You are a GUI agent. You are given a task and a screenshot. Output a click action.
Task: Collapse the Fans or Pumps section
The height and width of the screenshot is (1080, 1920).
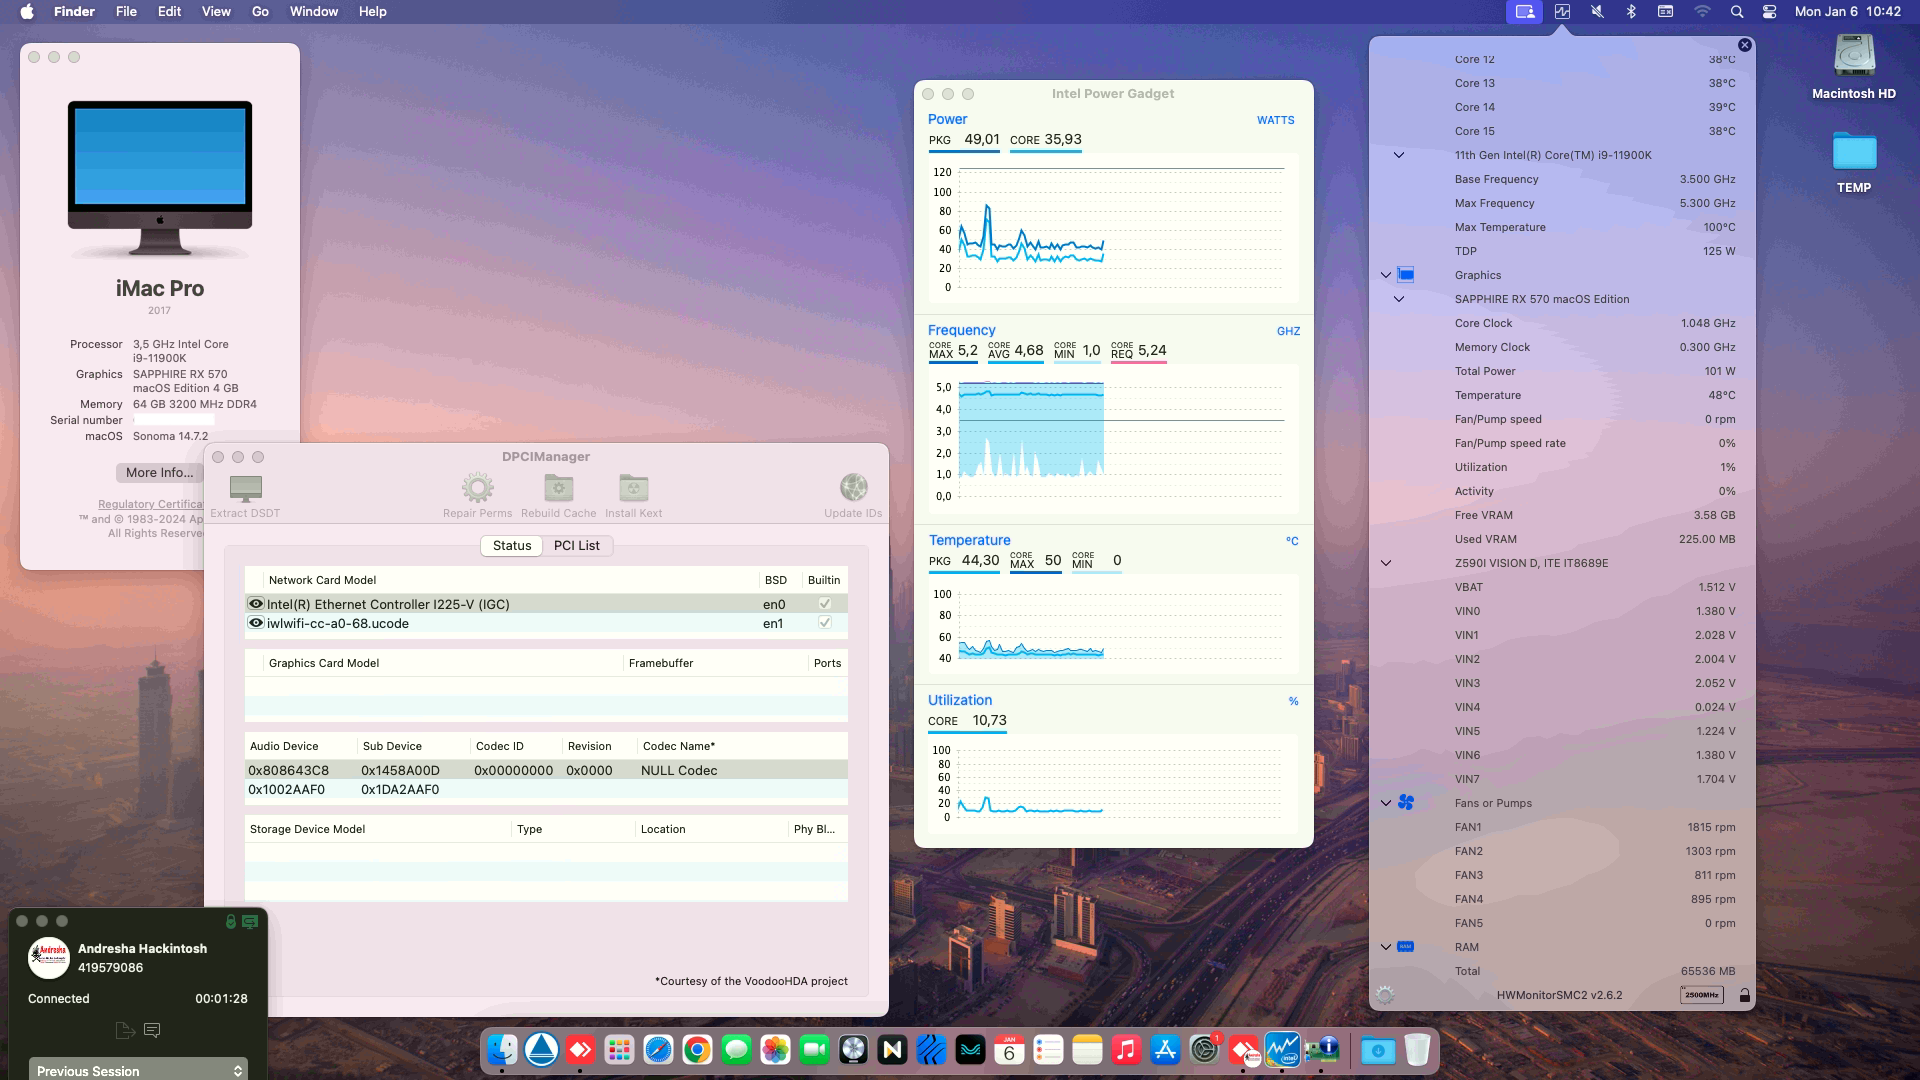click(1386, 803)
